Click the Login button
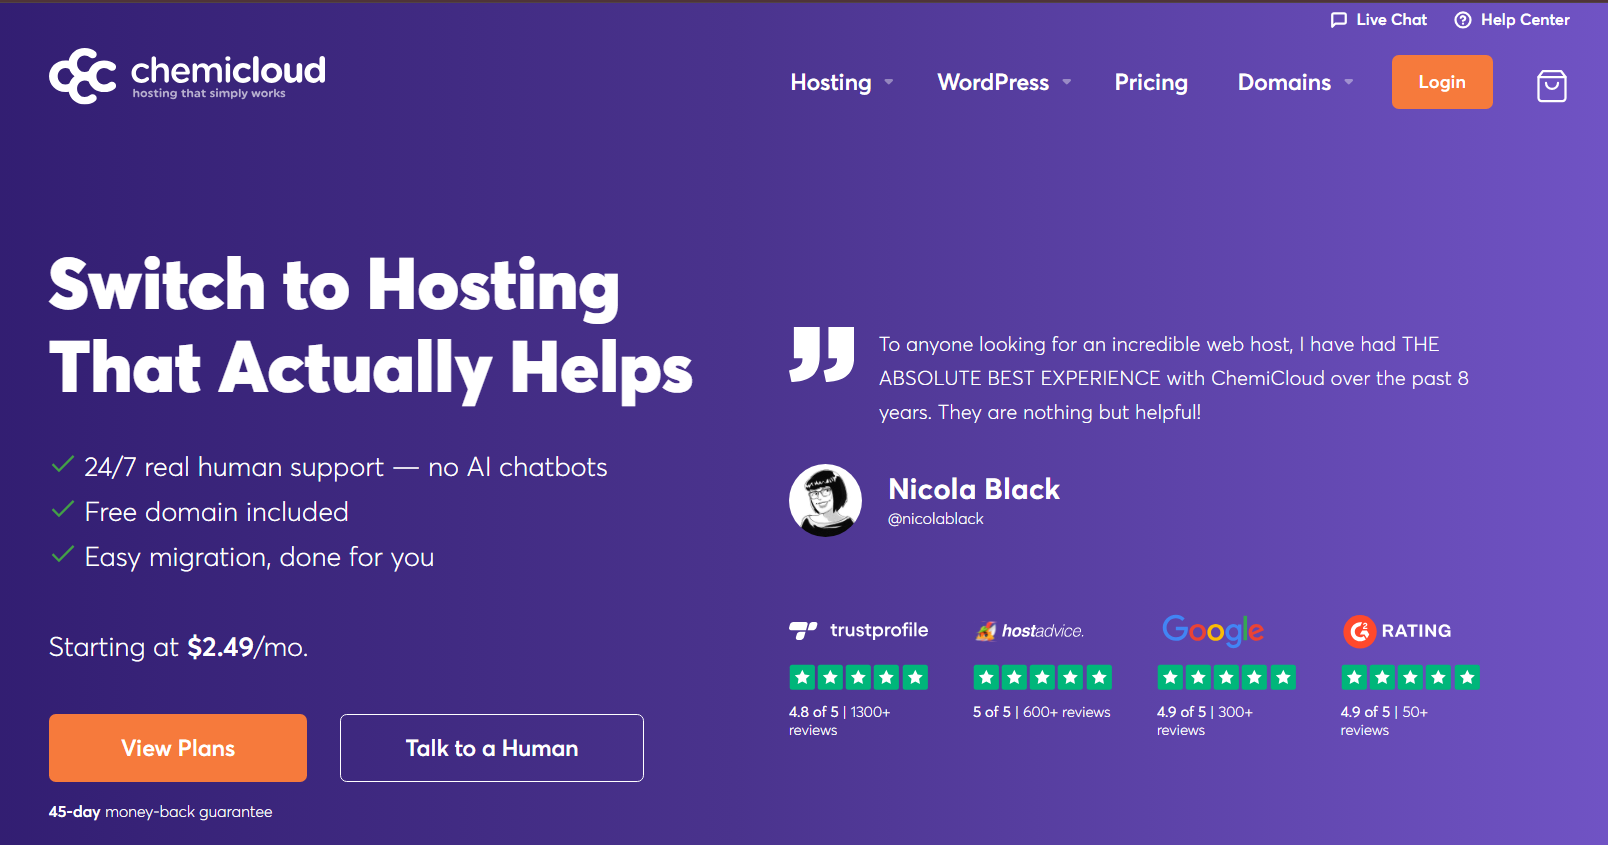 [1442, 82]
